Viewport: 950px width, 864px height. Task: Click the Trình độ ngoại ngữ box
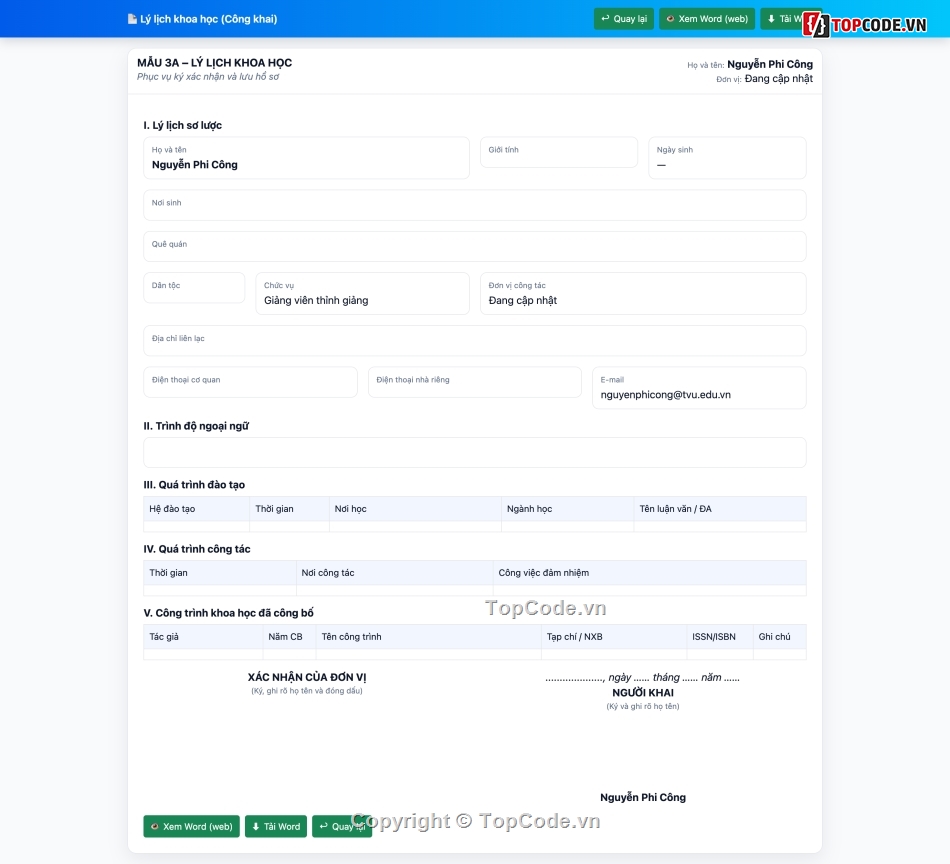coord(474,453)
